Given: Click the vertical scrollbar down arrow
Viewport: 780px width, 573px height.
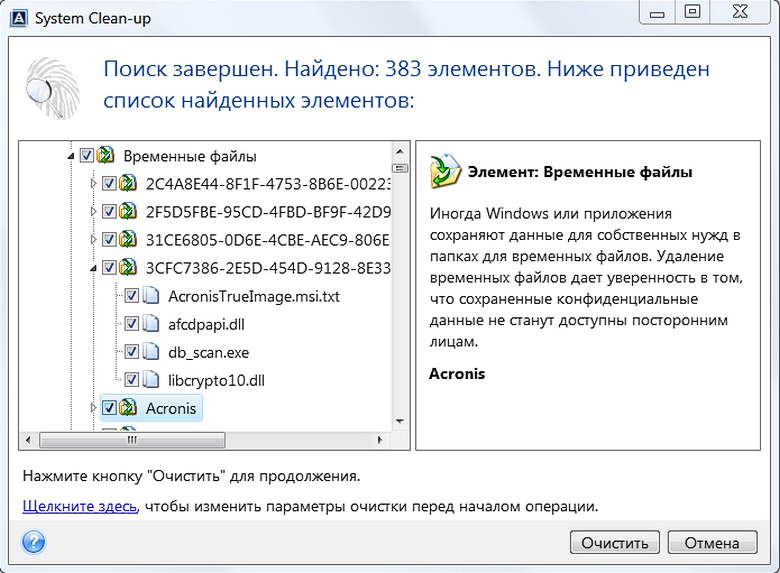Looking at the screenshot, I should (400, 424).
